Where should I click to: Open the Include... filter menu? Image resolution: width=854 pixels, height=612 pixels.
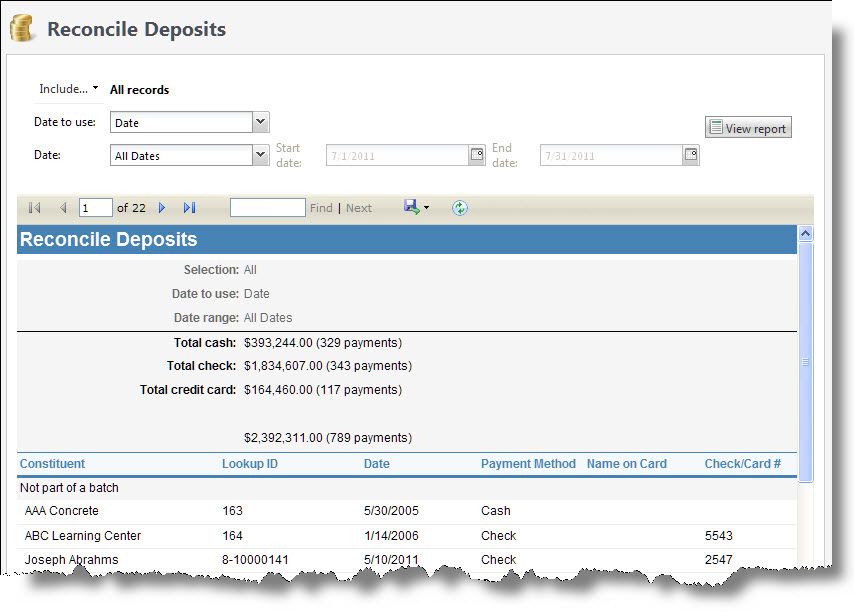point(68,89)
